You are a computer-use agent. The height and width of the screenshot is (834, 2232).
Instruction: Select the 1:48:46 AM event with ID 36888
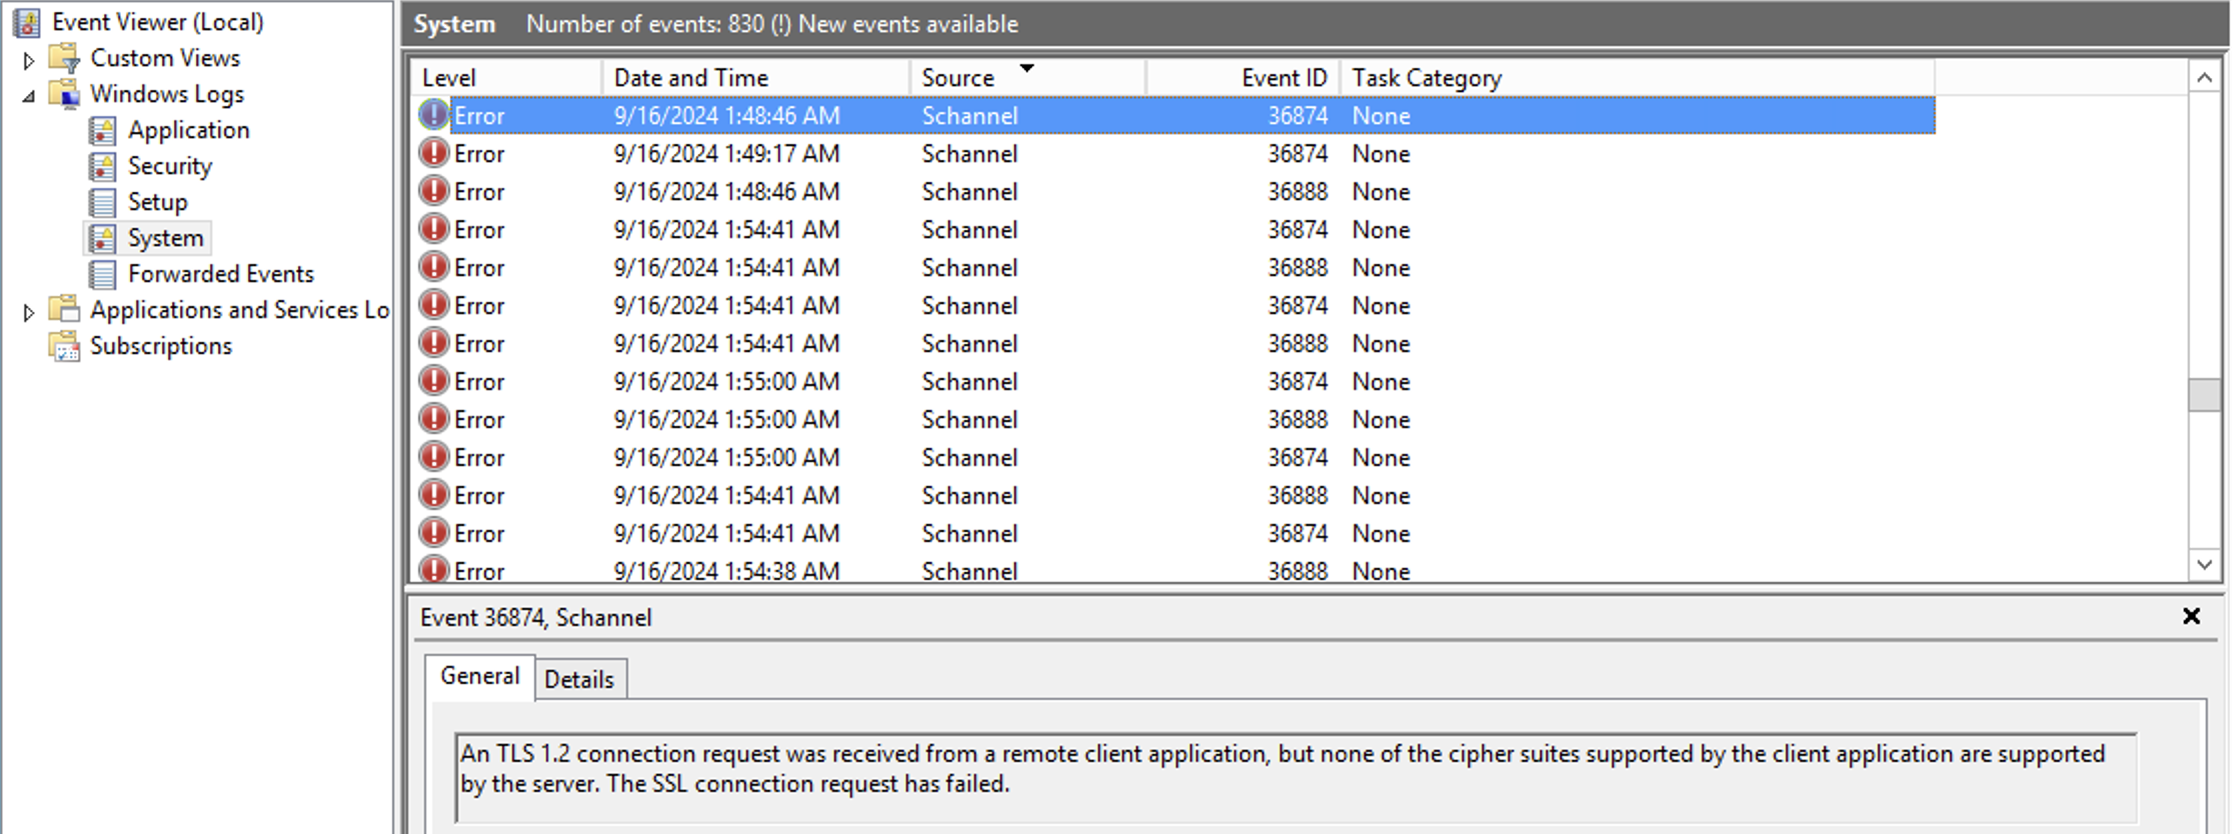1172,191
